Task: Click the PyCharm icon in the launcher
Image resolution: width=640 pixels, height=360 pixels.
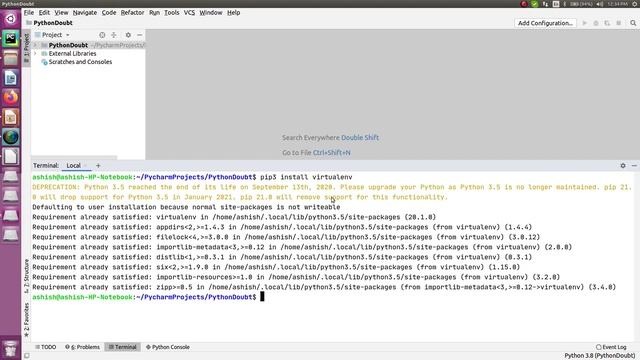Action: coord(11,38)
